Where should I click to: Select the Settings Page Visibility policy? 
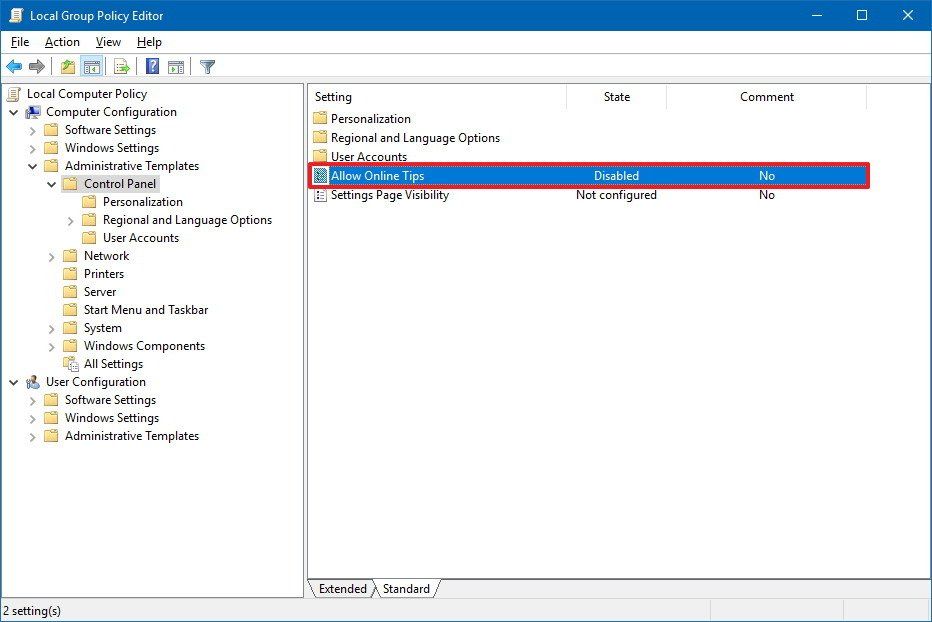pyautogui.click(x=389, y=195)
